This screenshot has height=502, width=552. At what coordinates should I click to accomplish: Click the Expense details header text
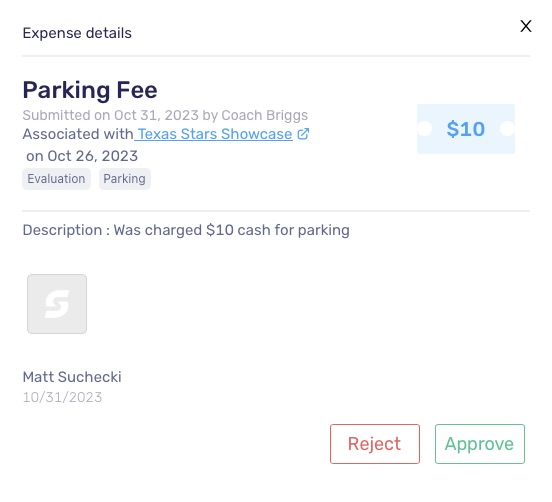(77, 33)
